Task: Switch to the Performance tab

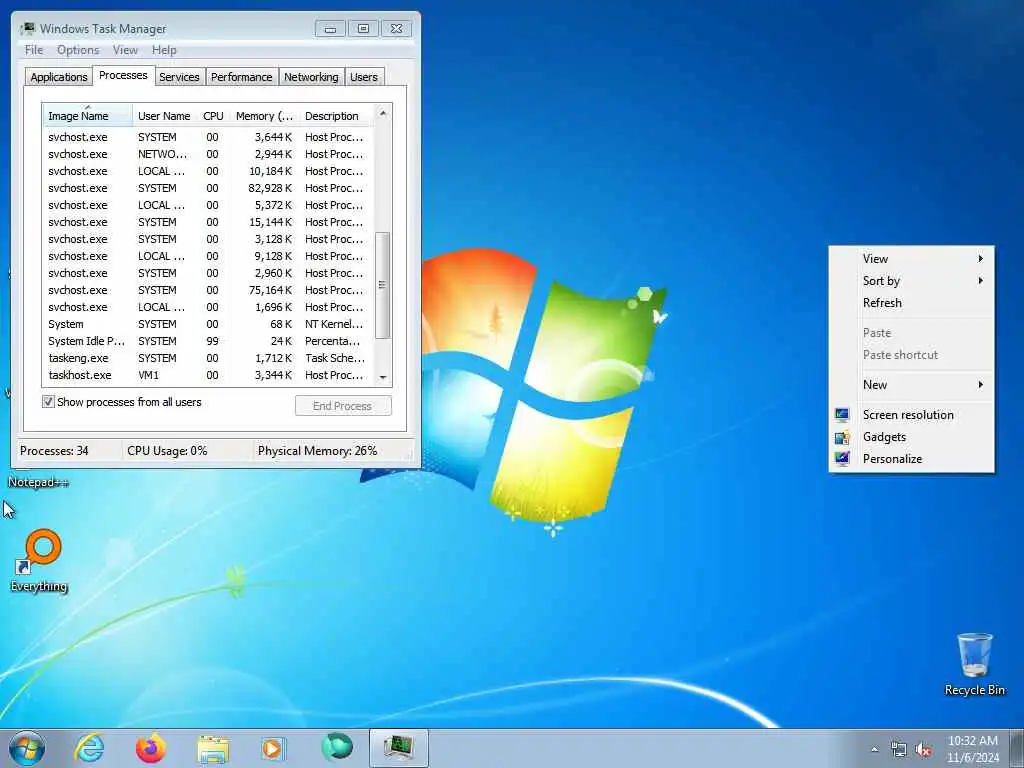Action: click(x=241, y=77)
